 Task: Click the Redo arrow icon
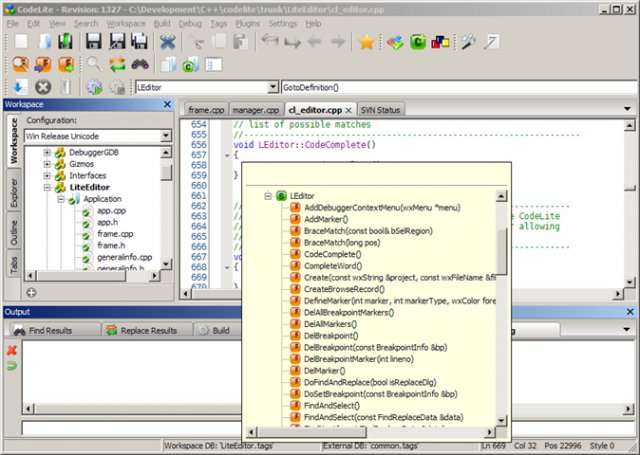point(292,42)
